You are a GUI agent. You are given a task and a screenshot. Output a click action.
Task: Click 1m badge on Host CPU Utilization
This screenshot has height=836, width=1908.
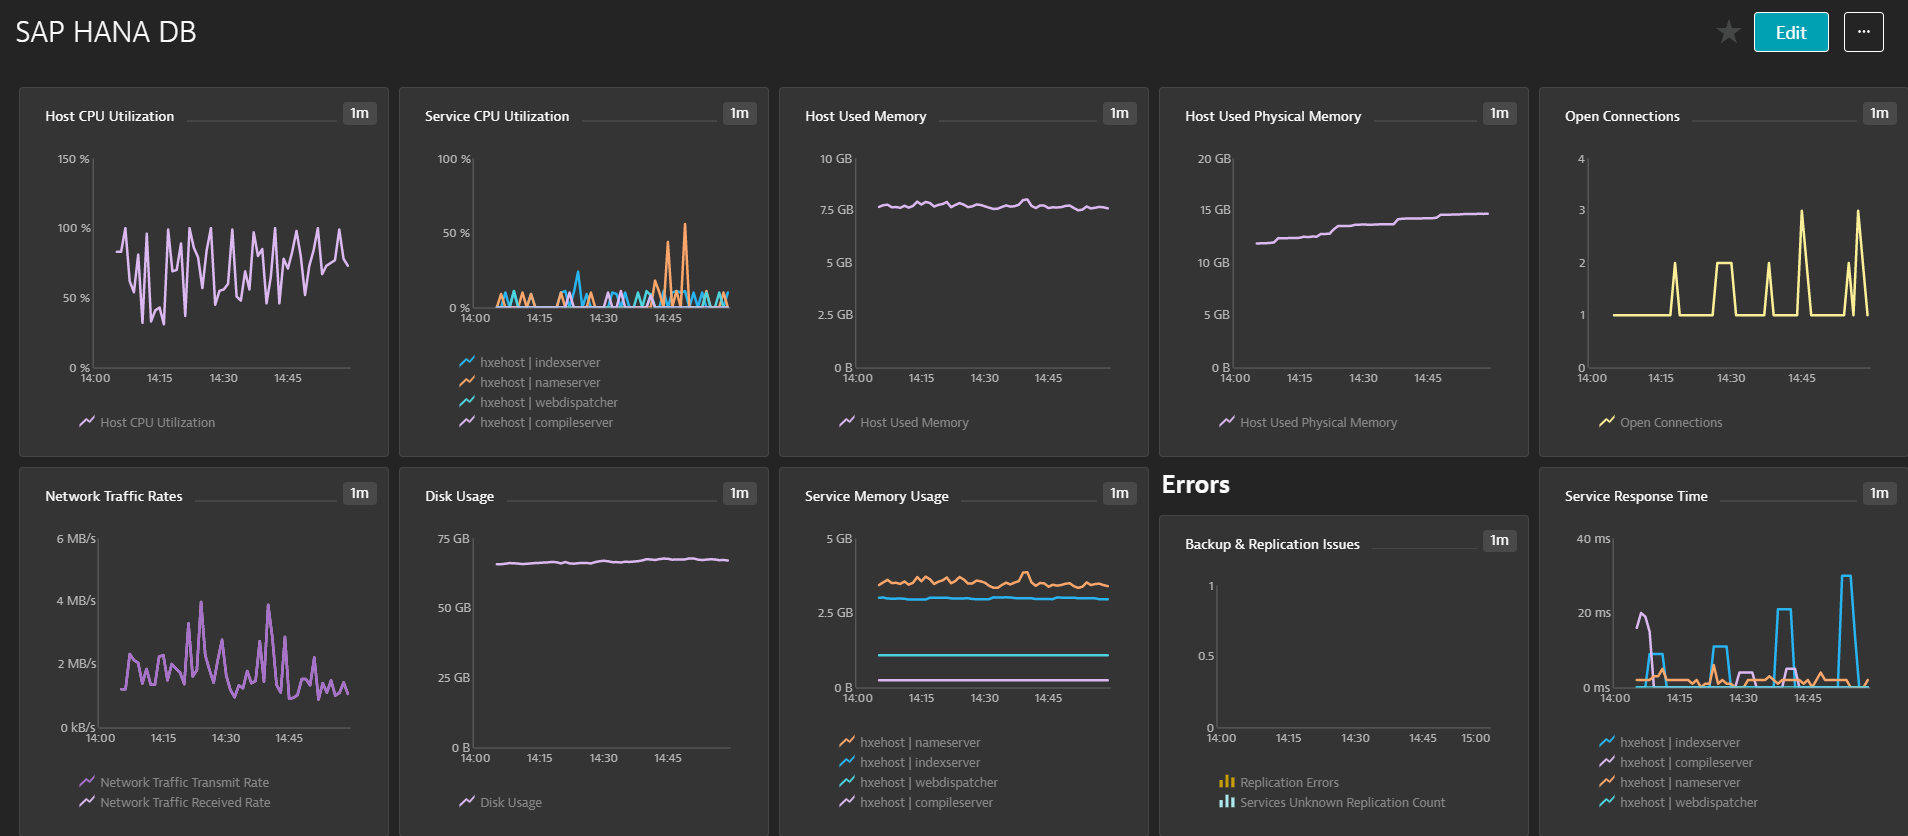click(360, 113)
